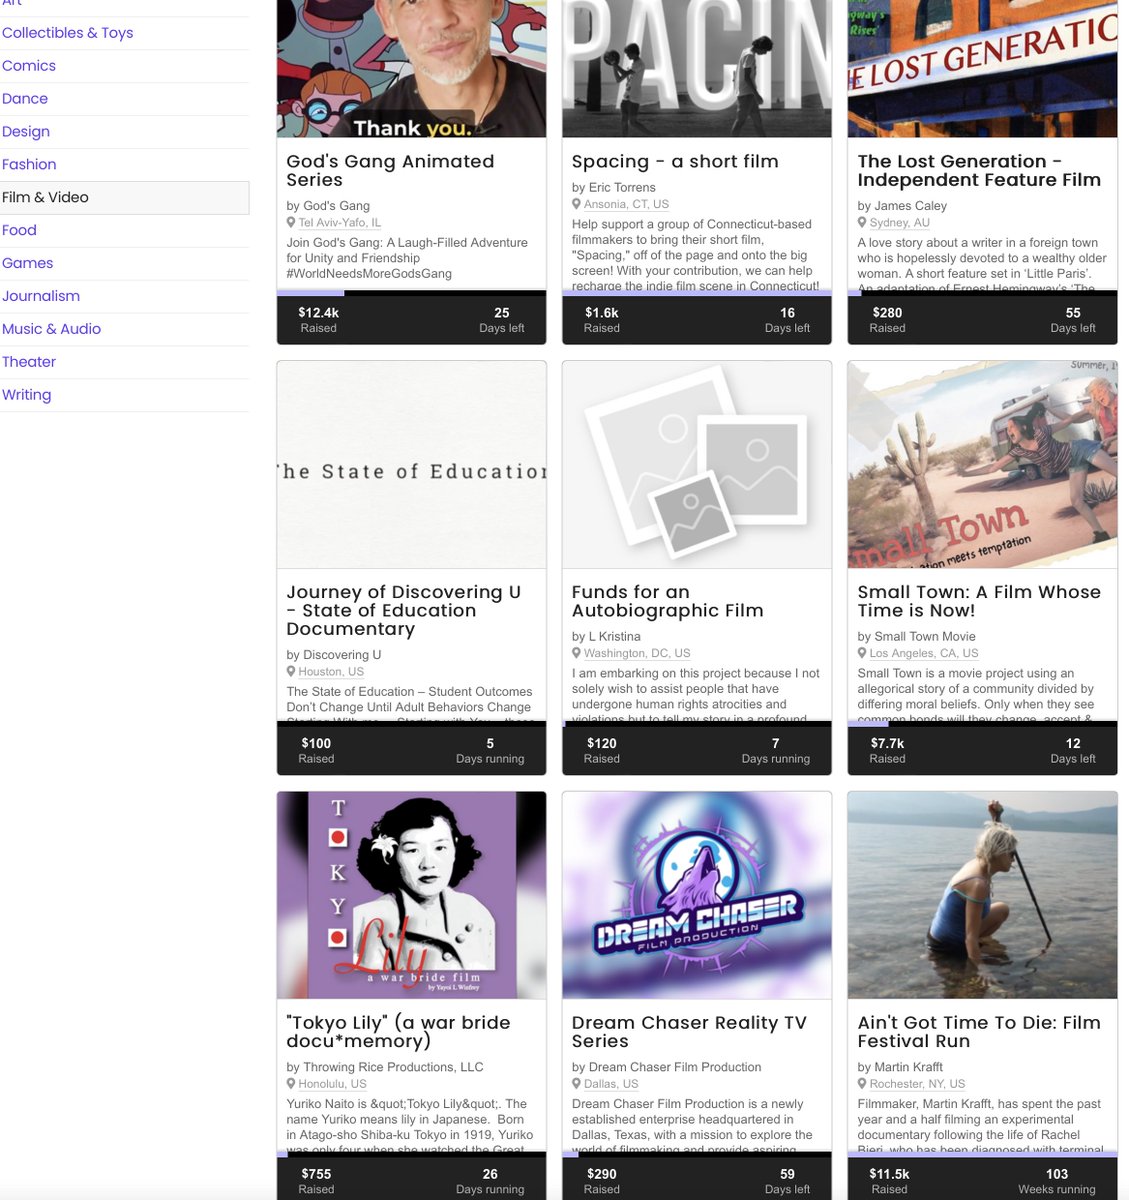The height and width of the screenshot is (1200, 1129).
Task: Click the Small Town desert thumbnail
Action: (982, 465)
